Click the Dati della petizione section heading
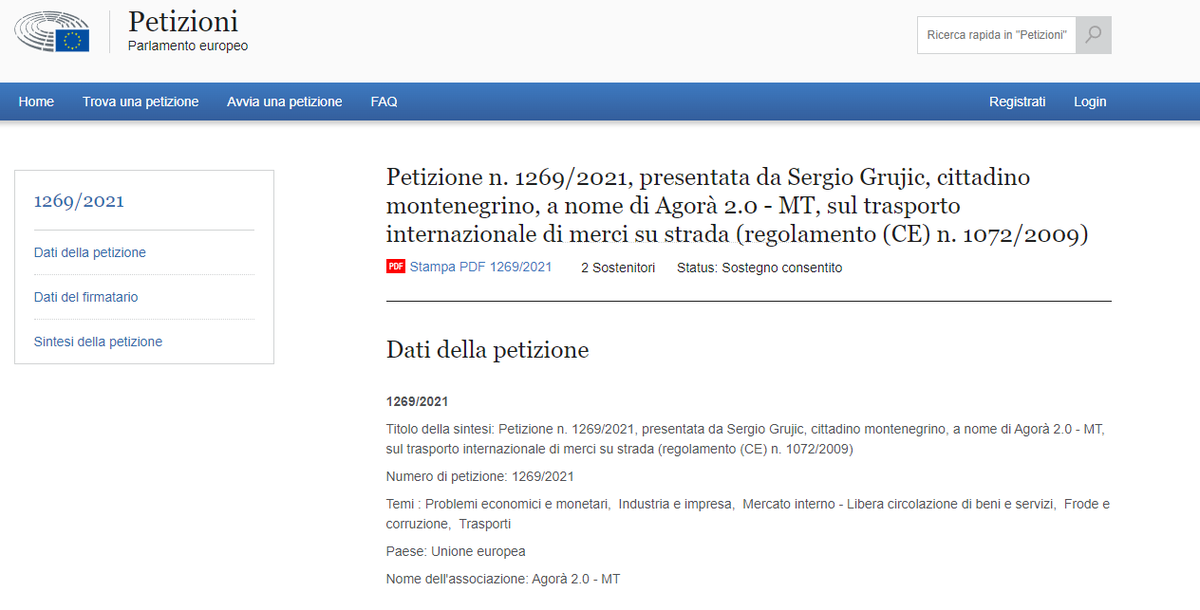Screen dimensions: 1200x610 [487, 350]
